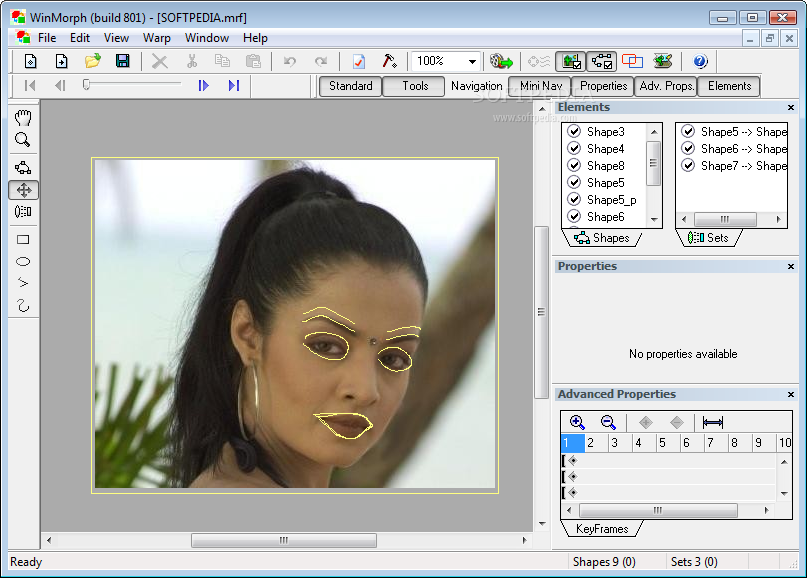Screen dimensions: 807x578
Task: Select the Polyline shape tool
Action: [23, 283]
